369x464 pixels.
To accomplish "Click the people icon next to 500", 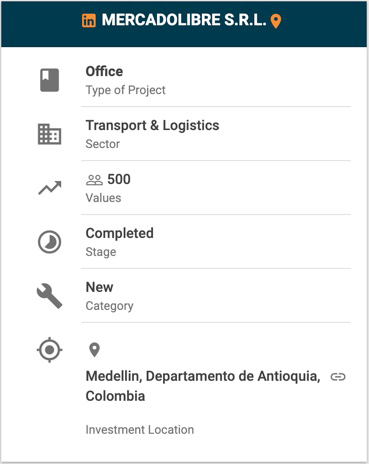I will tap(94, 180).
